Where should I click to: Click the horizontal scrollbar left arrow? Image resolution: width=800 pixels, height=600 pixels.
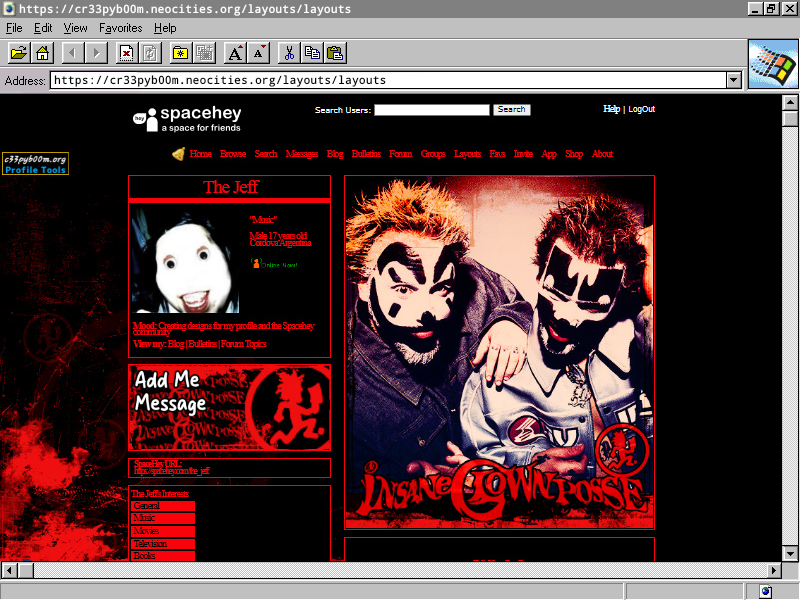(10, 570)
